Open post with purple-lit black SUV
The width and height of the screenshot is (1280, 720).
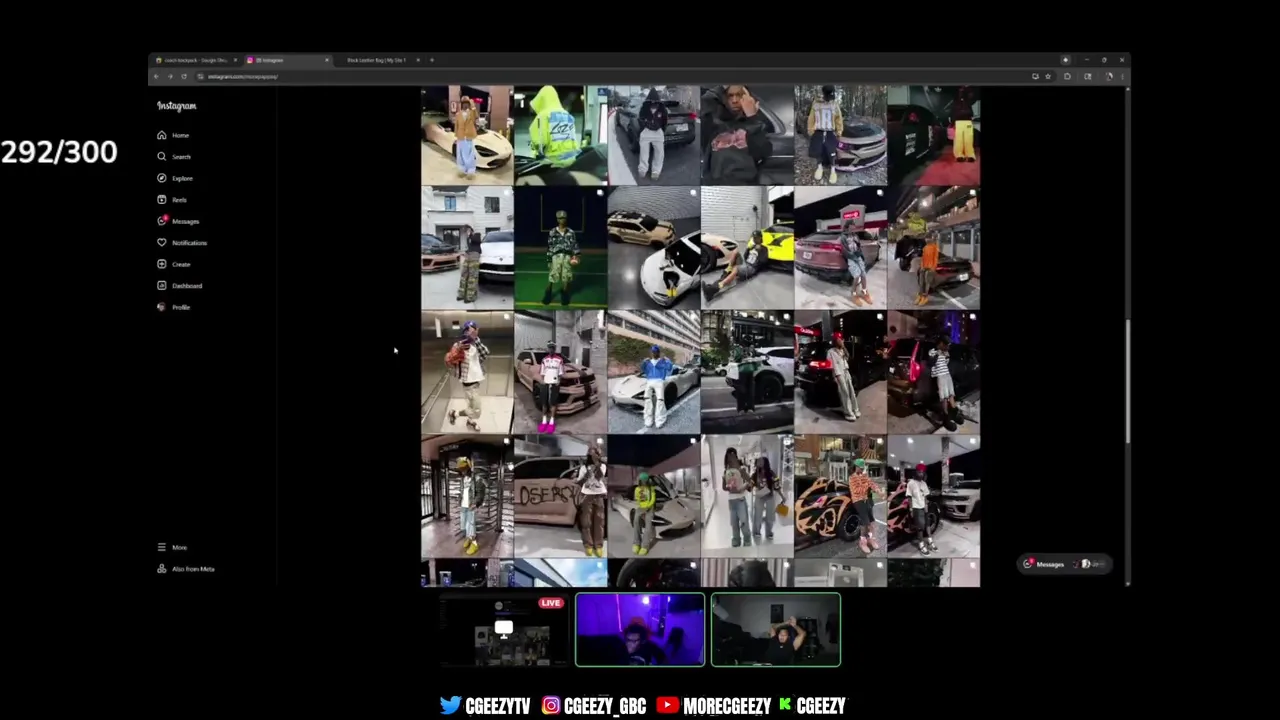coord(934,372)
